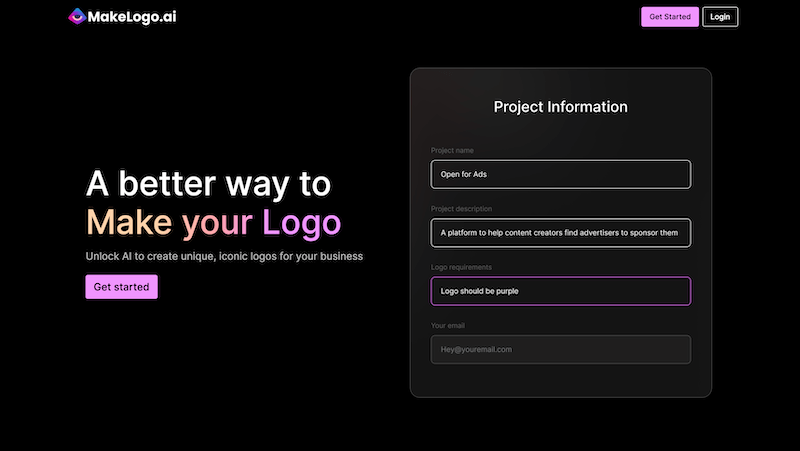Click into the Project description field

(x=560, y=233)
